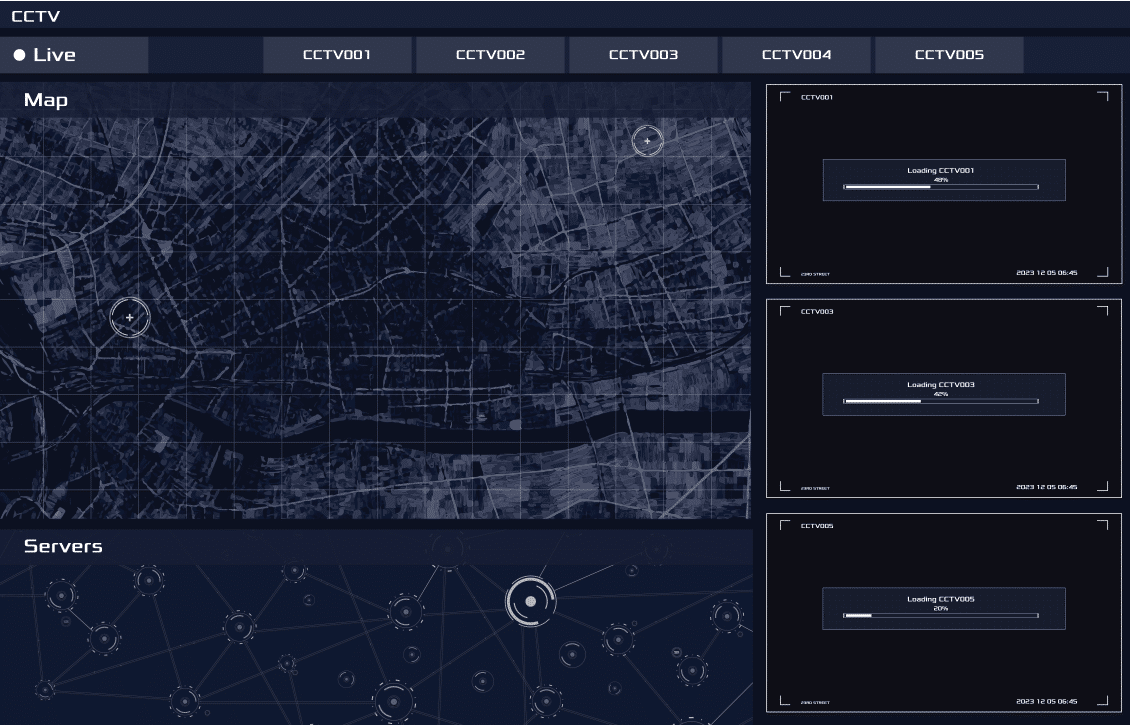Click the crosshair marker on the map's left side
1130x728 pixels.
coord(129,317)
